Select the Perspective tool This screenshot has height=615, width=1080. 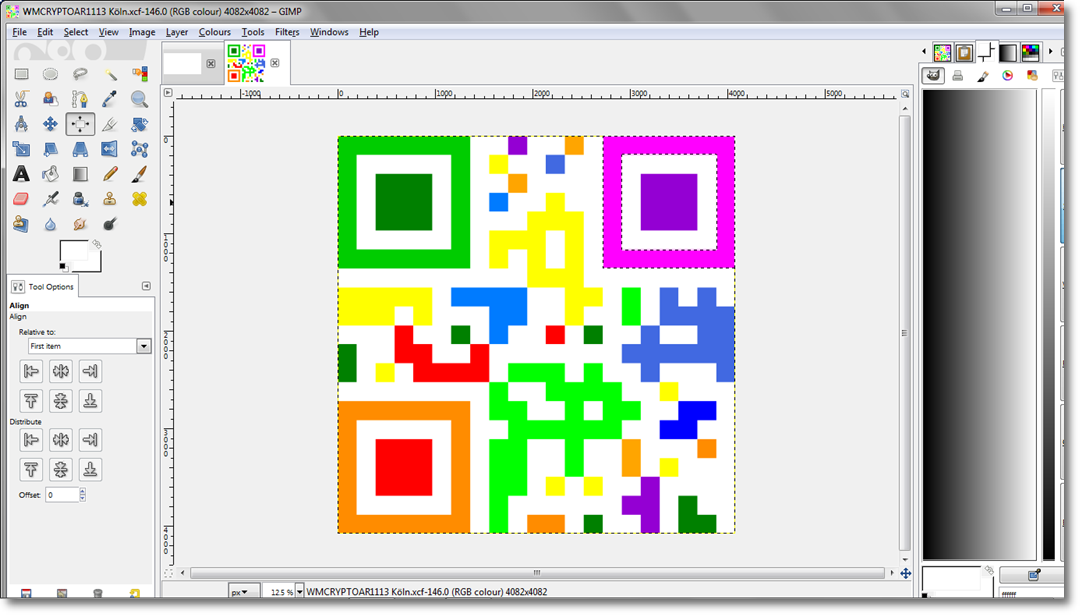point(80,149)
